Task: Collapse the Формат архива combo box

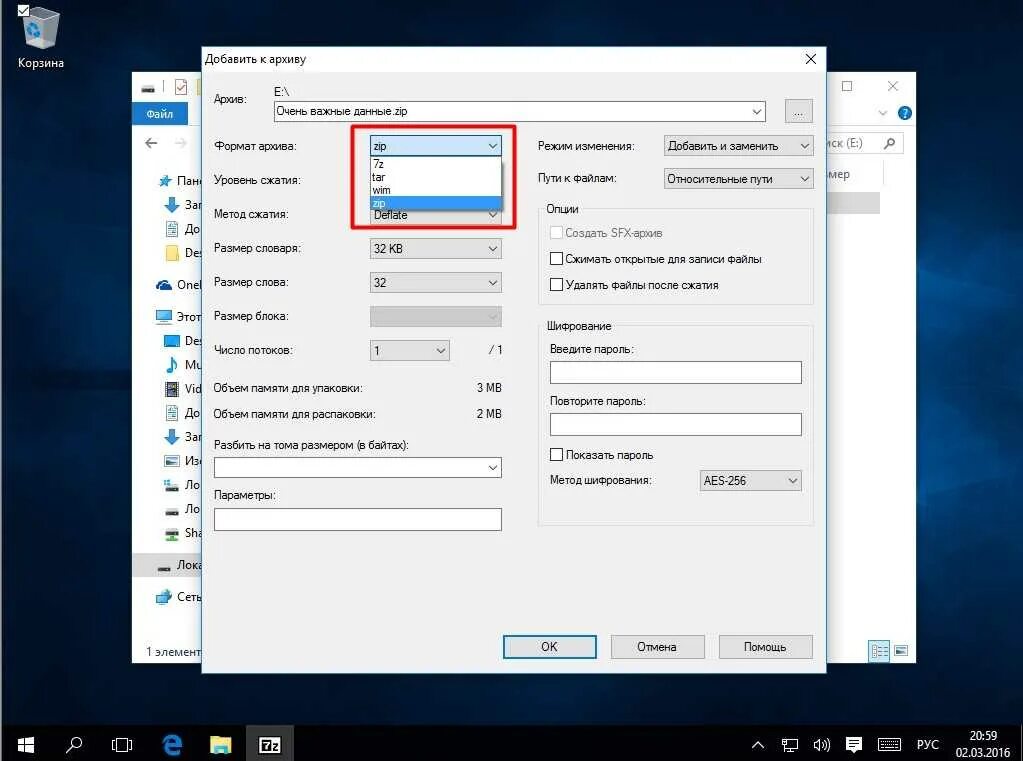Action: [x=493, y=146]
